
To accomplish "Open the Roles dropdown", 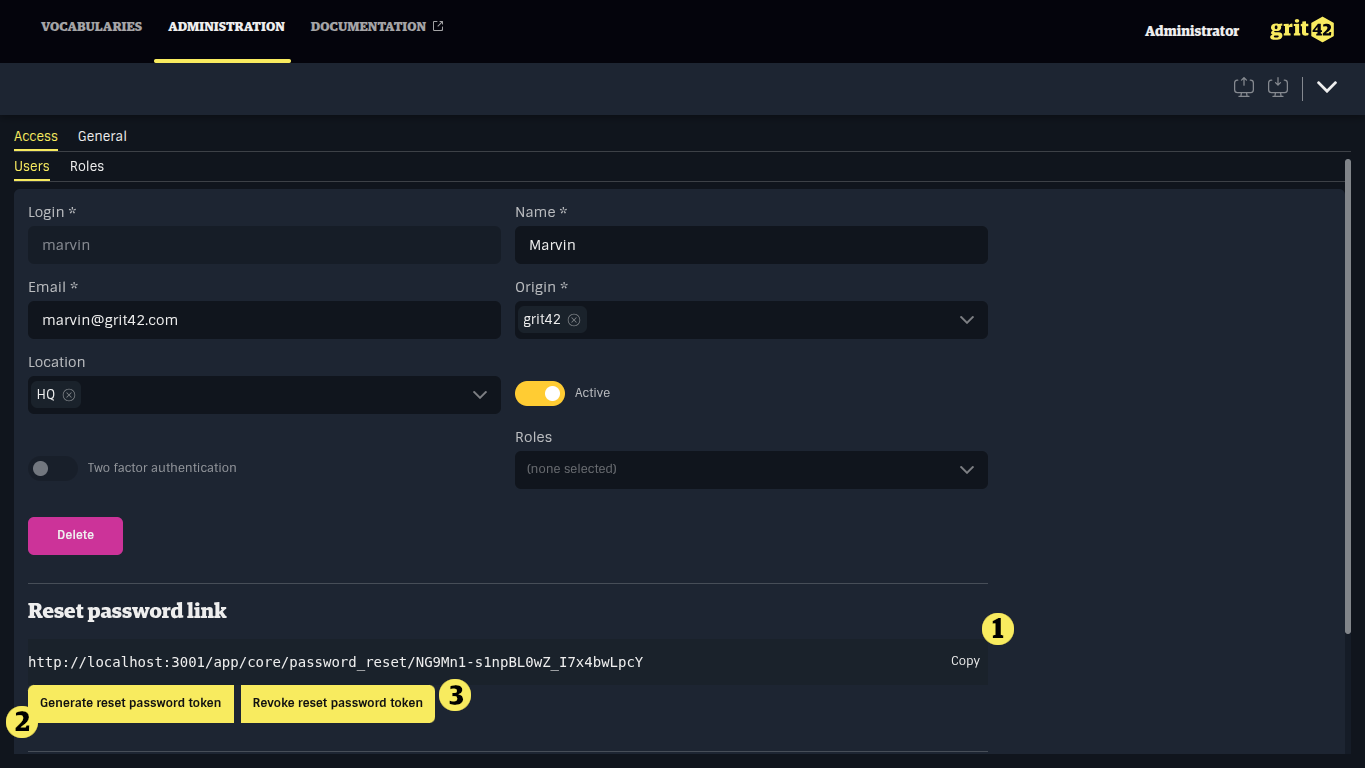I will [966, 469].
